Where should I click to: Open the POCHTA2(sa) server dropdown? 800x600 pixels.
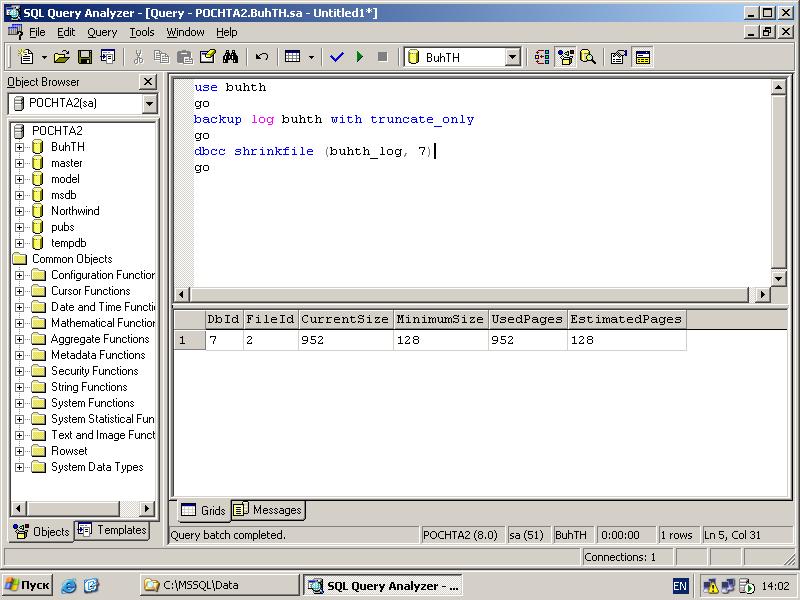(x=149, y=104)
